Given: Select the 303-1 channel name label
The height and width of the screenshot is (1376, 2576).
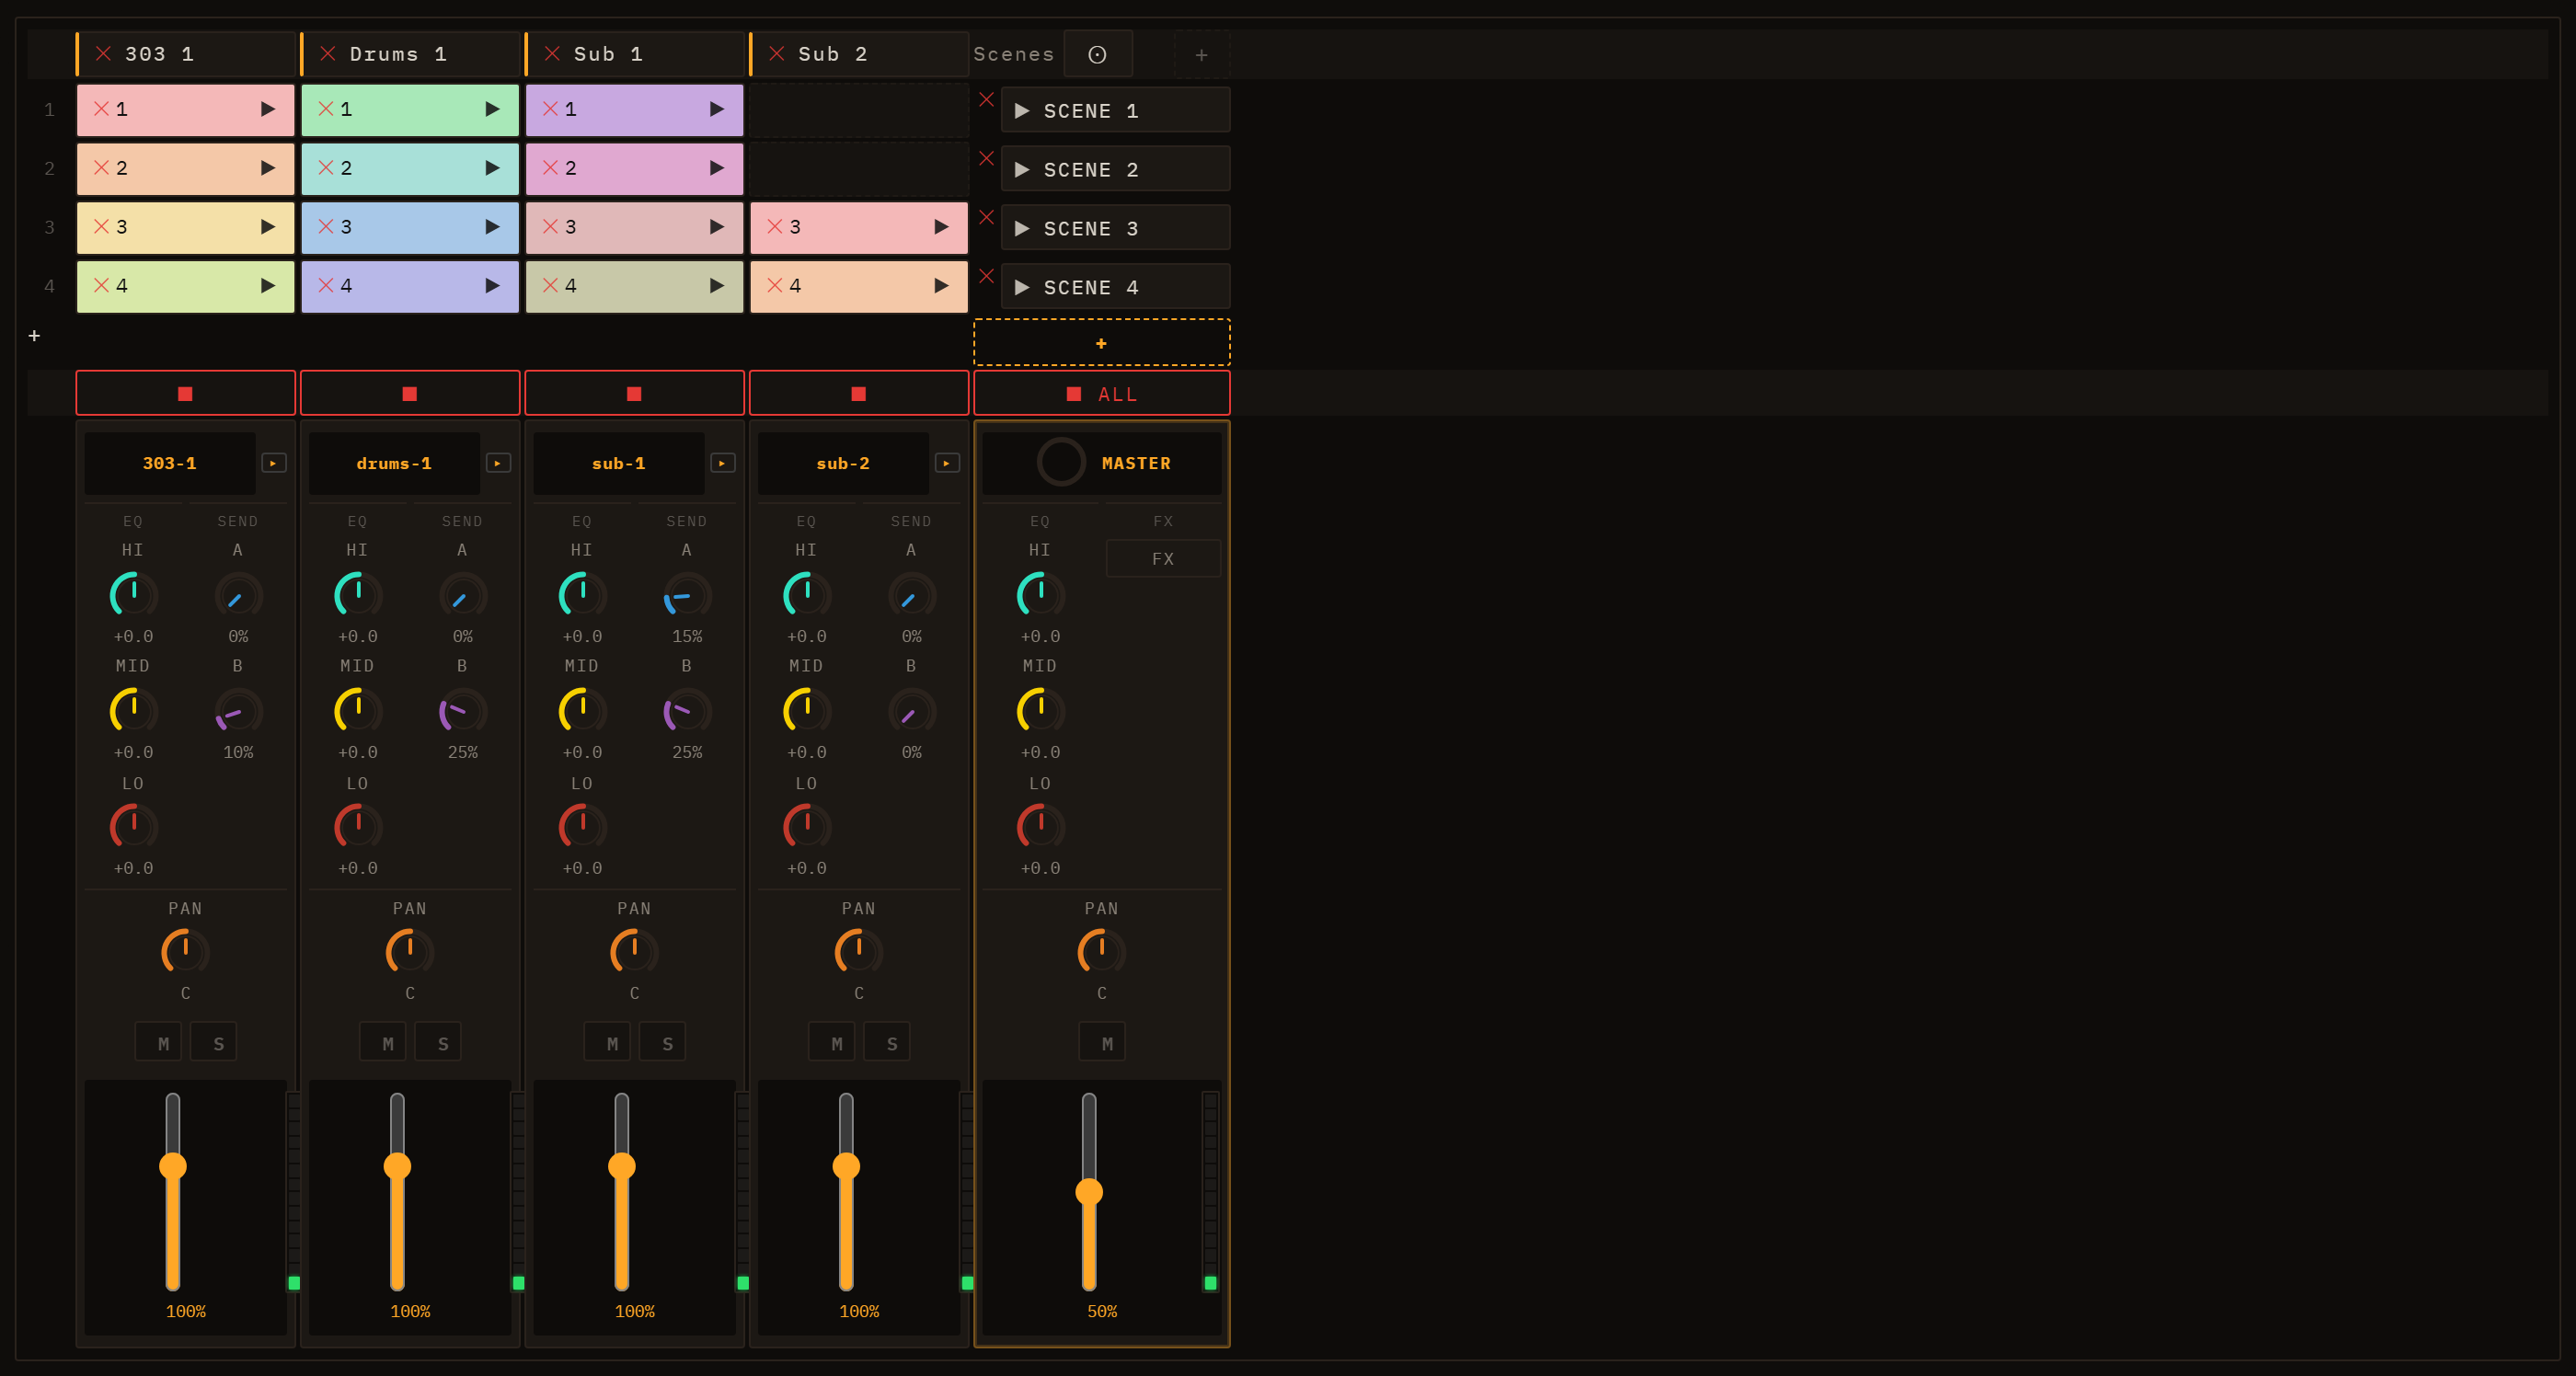Looking at the screenshot, I should click(x=170, y=463).
